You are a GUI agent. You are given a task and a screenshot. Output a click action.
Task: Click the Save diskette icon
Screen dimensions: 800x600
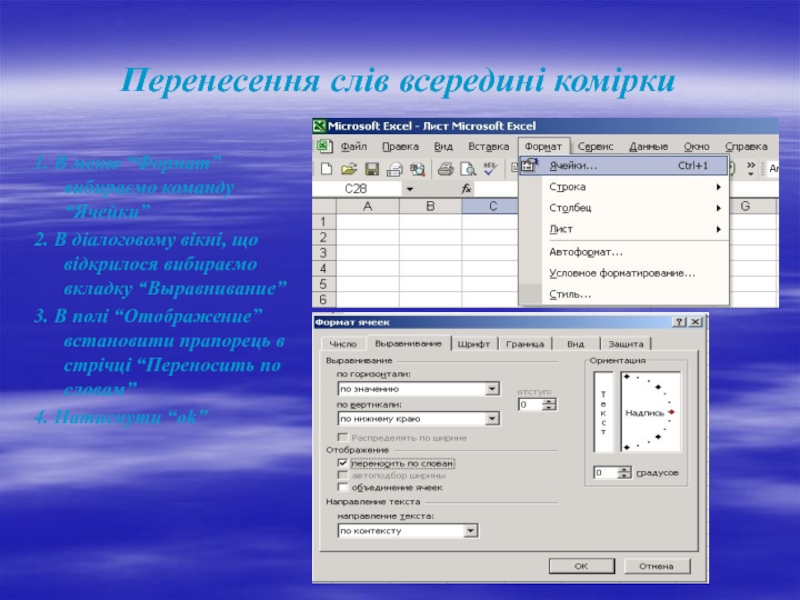click(371, 168)
